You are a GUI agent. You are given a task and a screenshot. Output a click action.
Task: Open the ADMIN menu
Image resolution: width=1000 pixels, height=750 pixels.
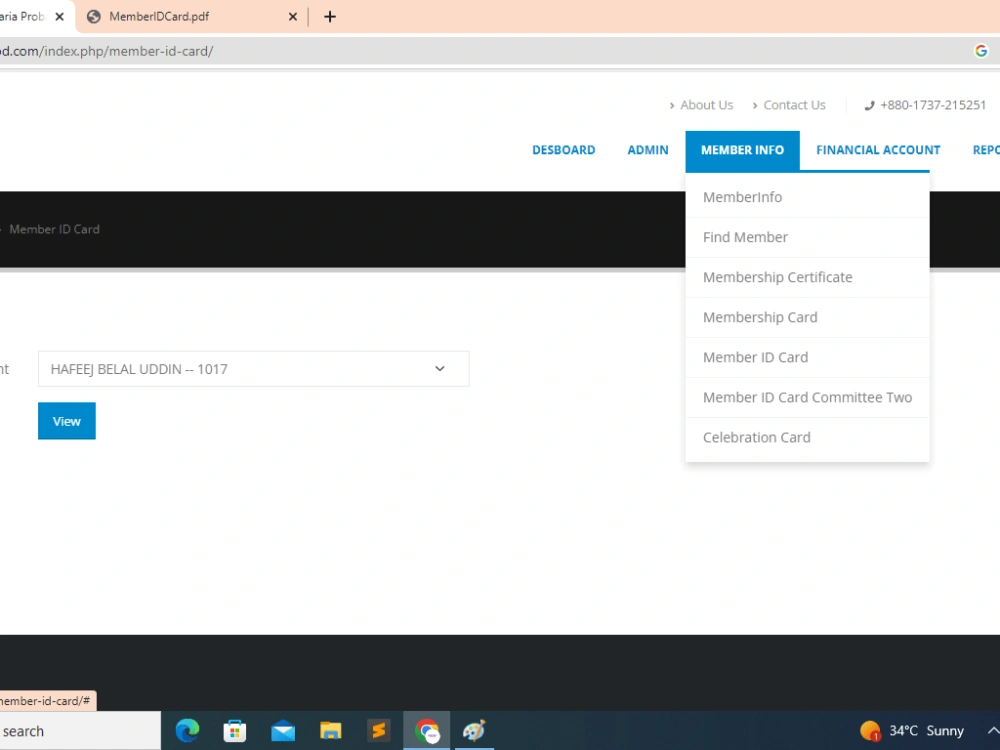(x=648, y=150)
